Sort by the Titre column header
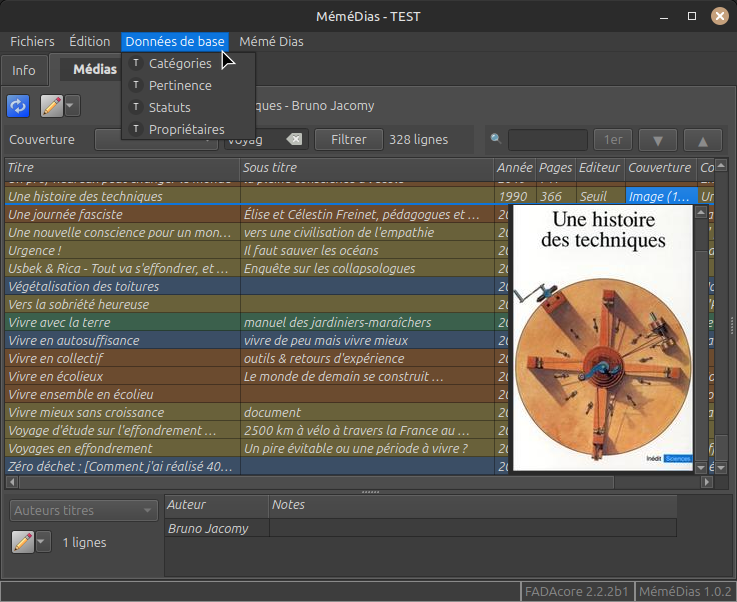This screenshot has width=737, height=602. pyautogui.click(x=122, y=168)
